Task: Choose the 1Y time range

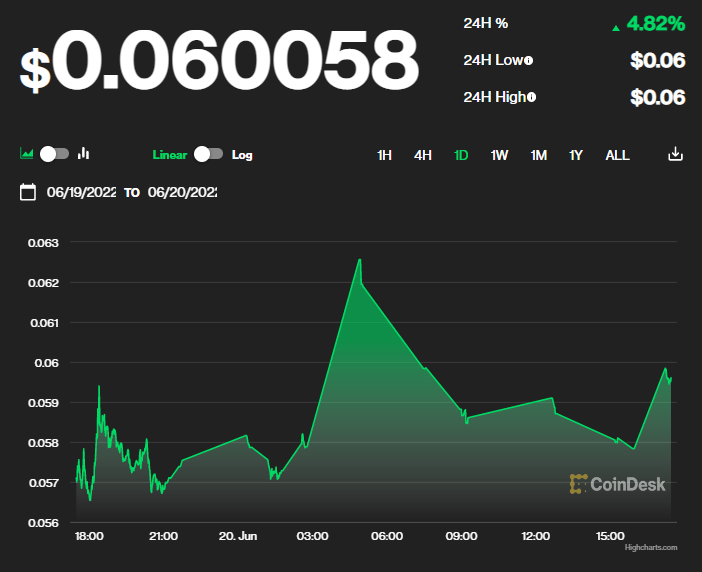Action: pyautogui.click(x=576, y=155)
